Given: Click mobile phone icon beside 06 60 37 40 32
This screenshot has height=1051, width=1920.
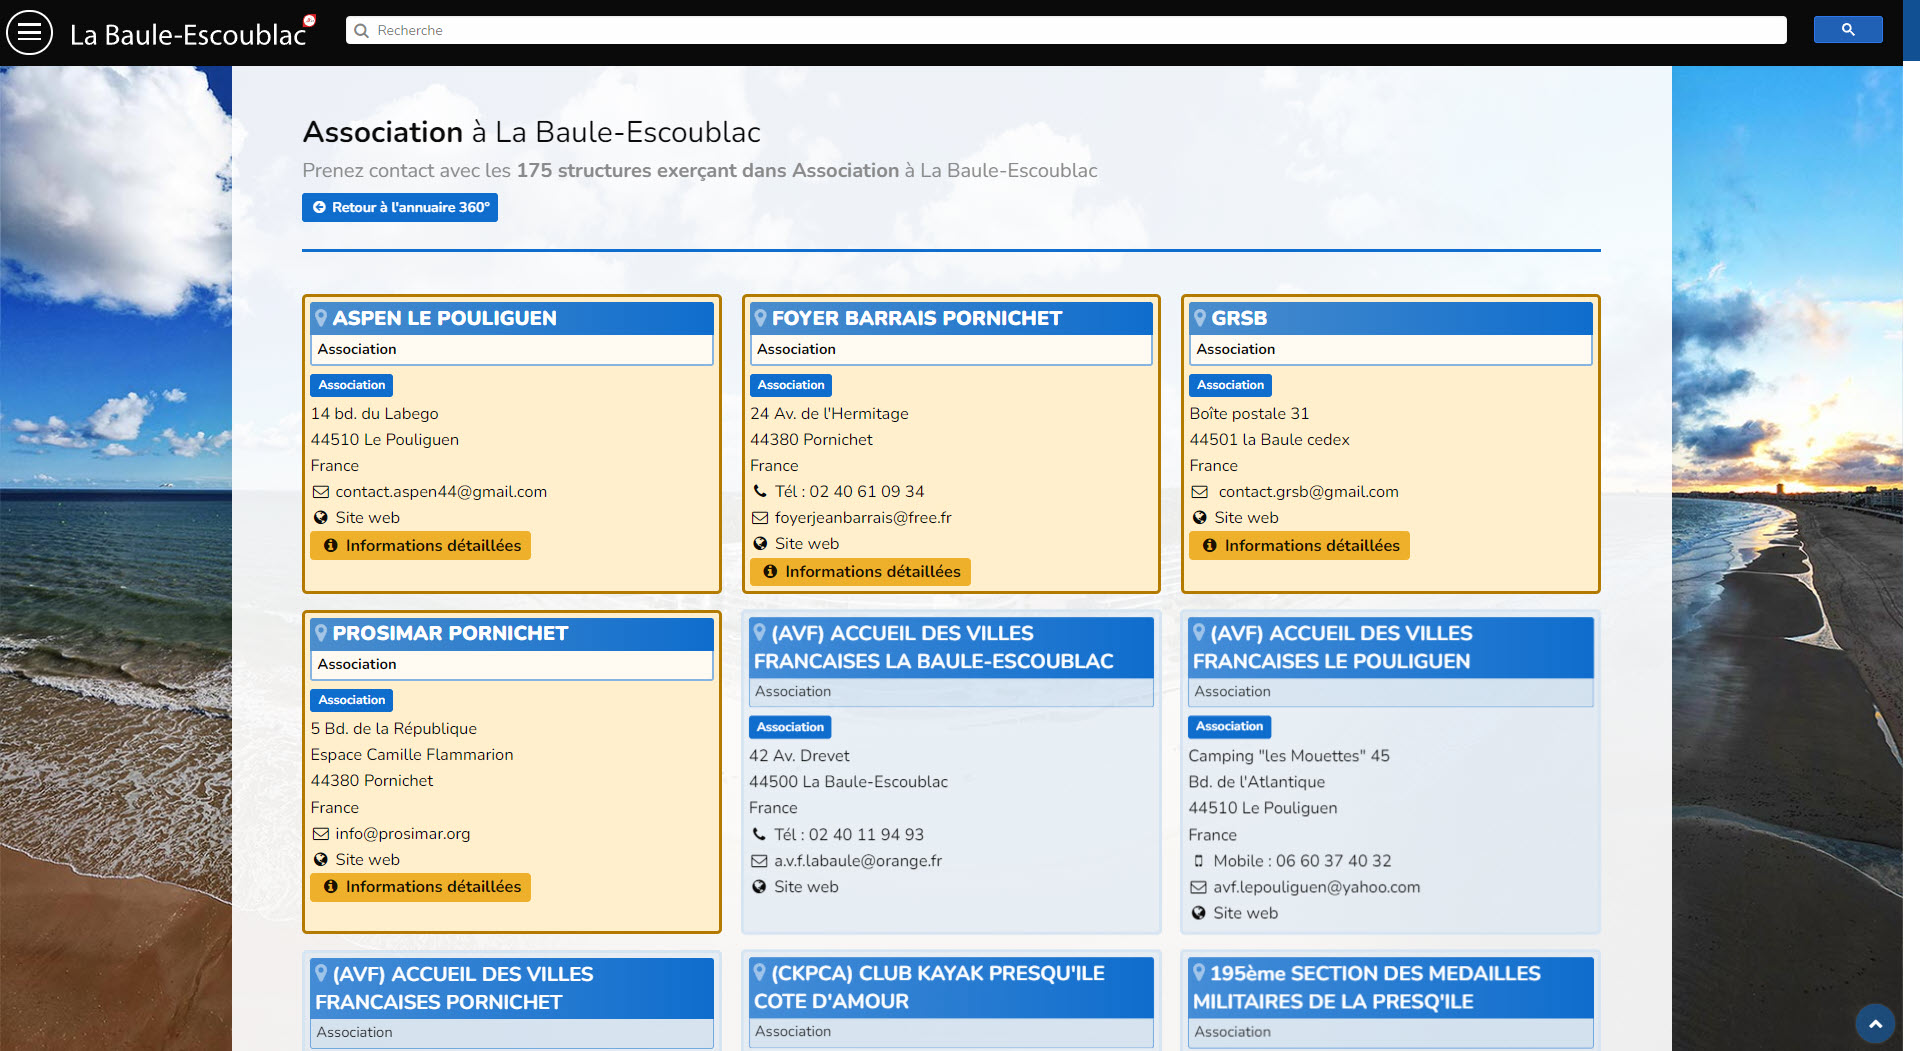Looking at the screenshot, I should pyautogui.click(x=1198, y=861).
